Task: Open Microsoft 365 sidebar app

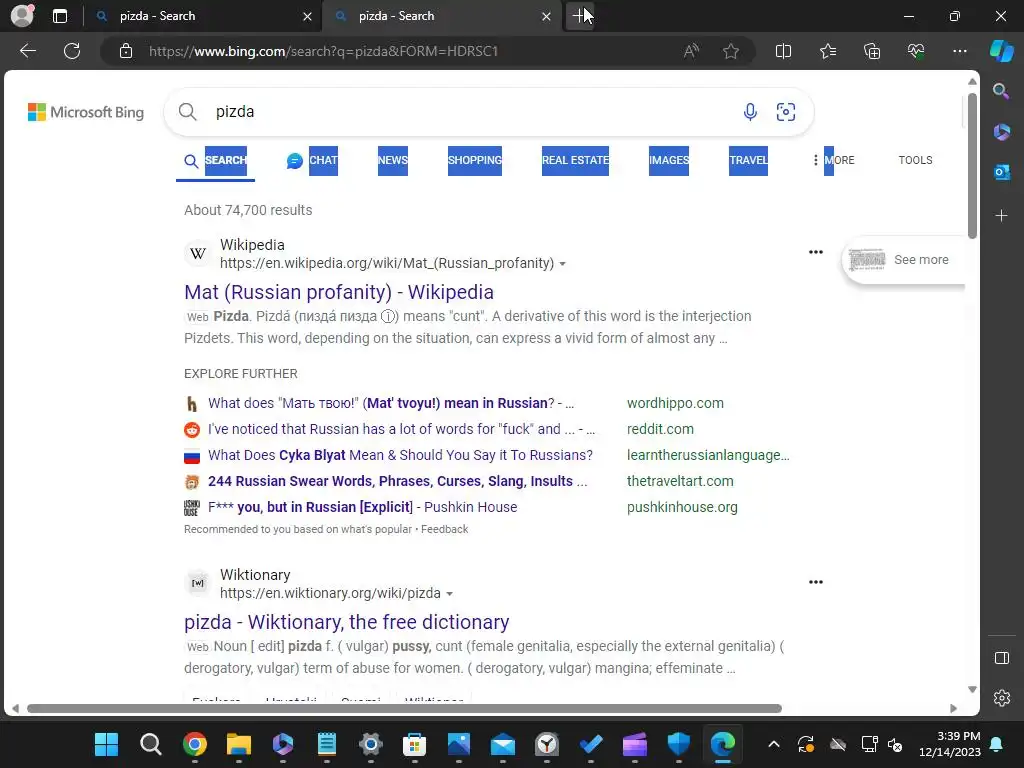Action: 1001,132
